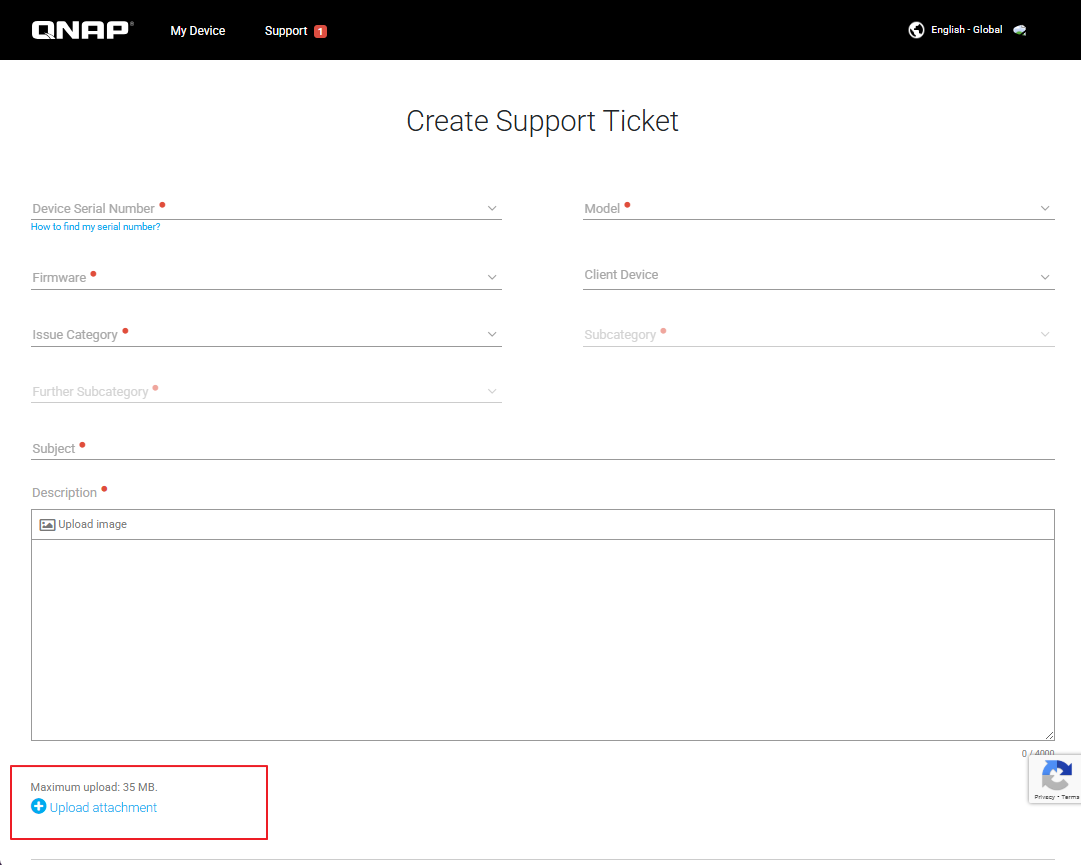This screenshot has width=1081, height=865.
Task: Open the How to find my serial number link
Action: [96, 227]
